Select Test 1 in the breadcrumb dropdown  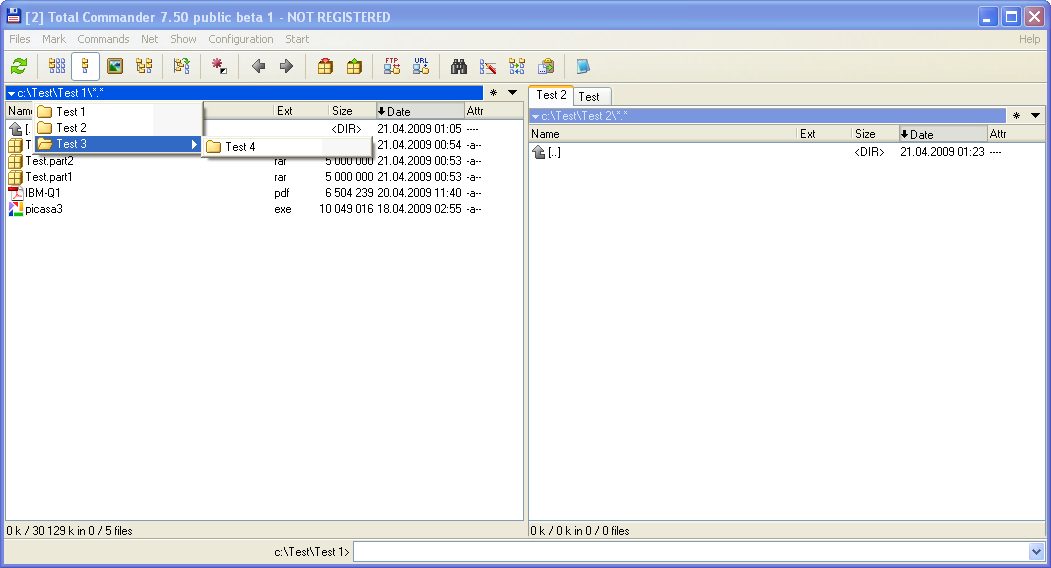[x=118, y=111]
